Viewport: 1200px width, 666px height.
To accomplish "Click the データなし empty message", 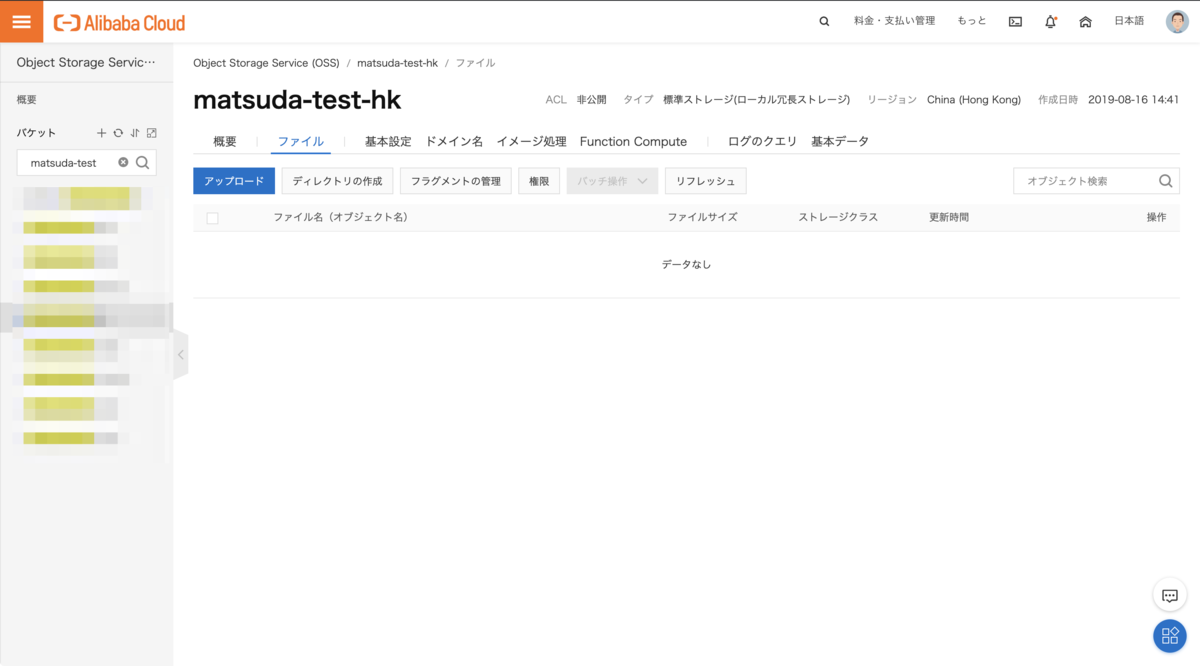I will 686,265.
